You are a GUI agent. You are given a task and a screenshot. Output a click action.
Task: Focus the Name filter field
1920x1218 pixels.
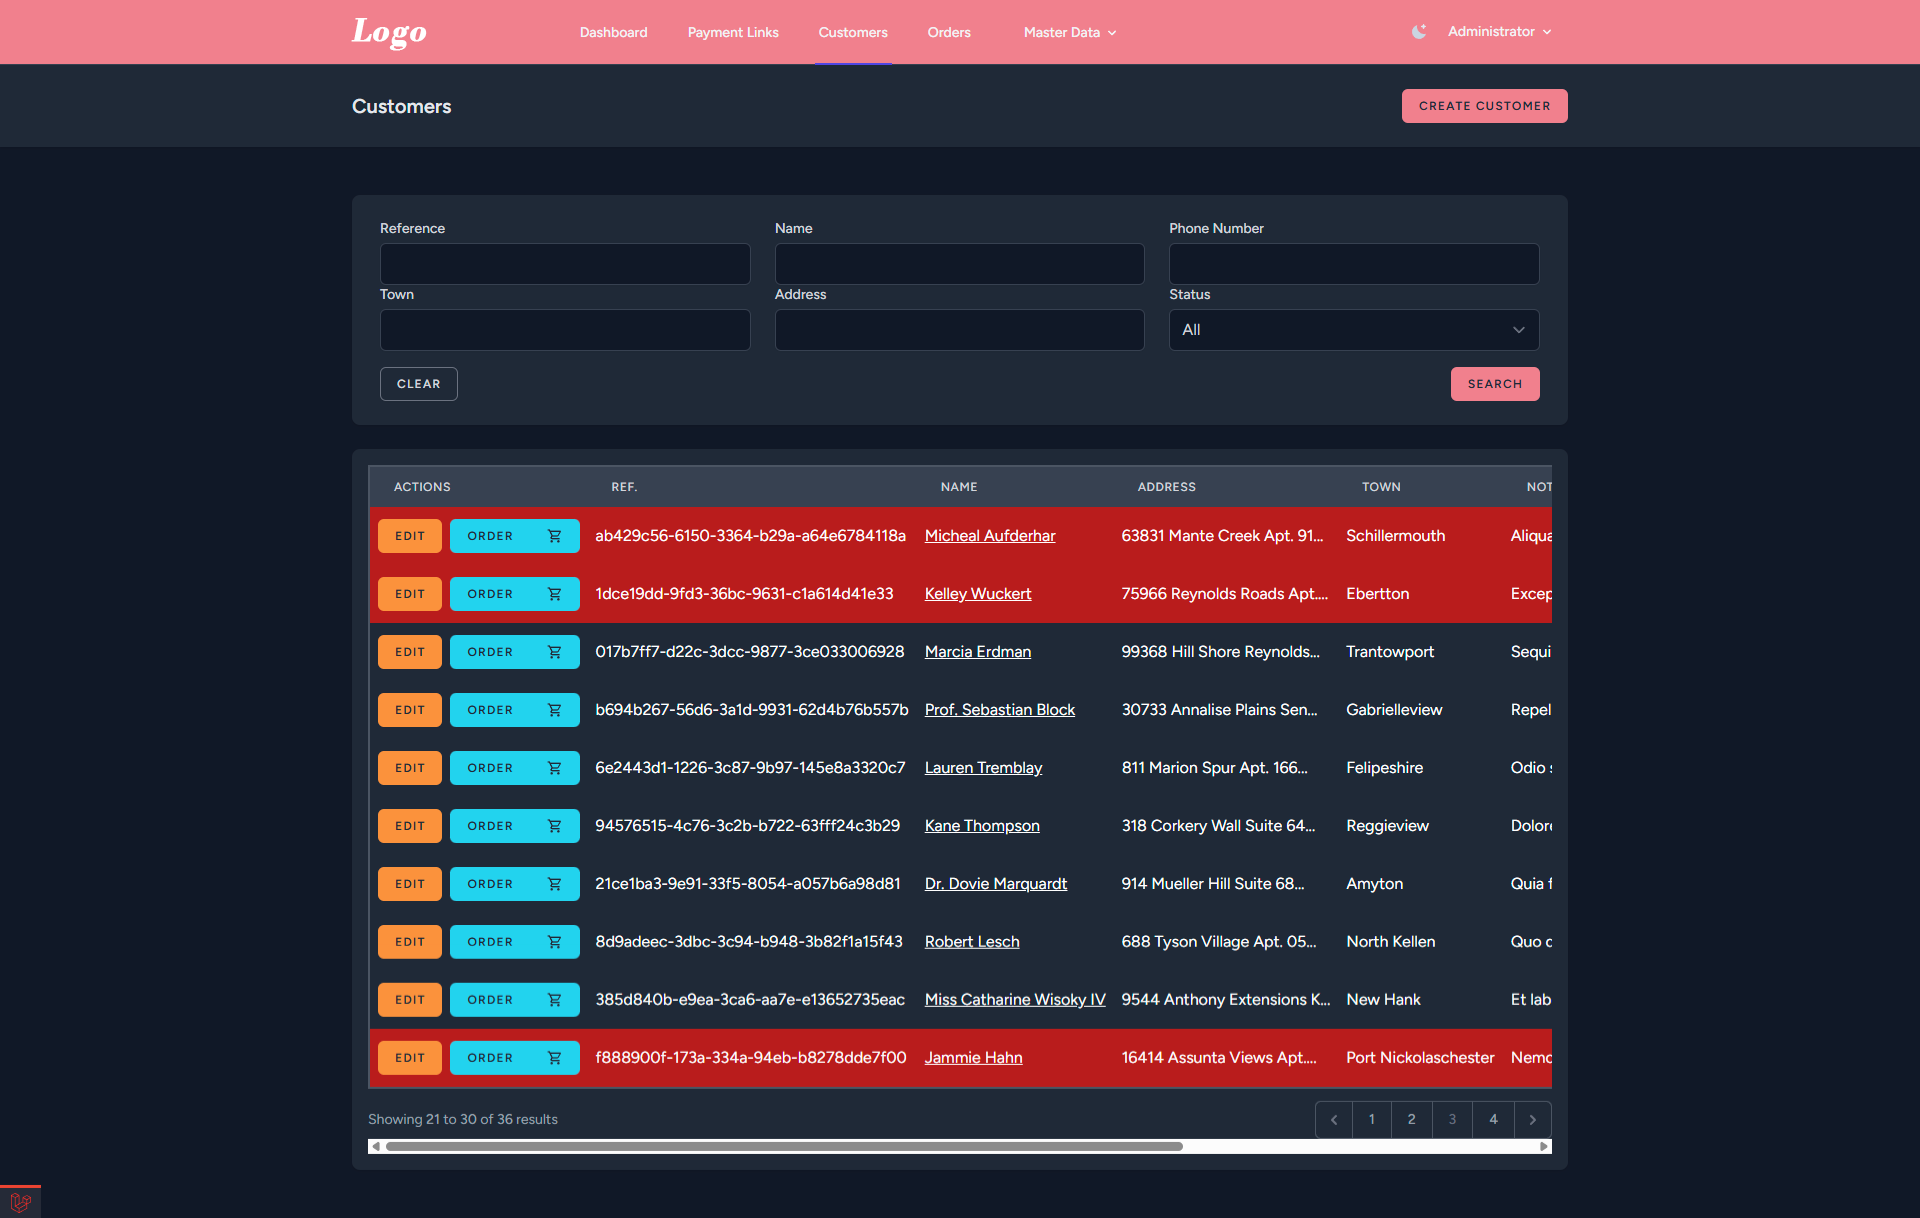[x=959, y=264]
